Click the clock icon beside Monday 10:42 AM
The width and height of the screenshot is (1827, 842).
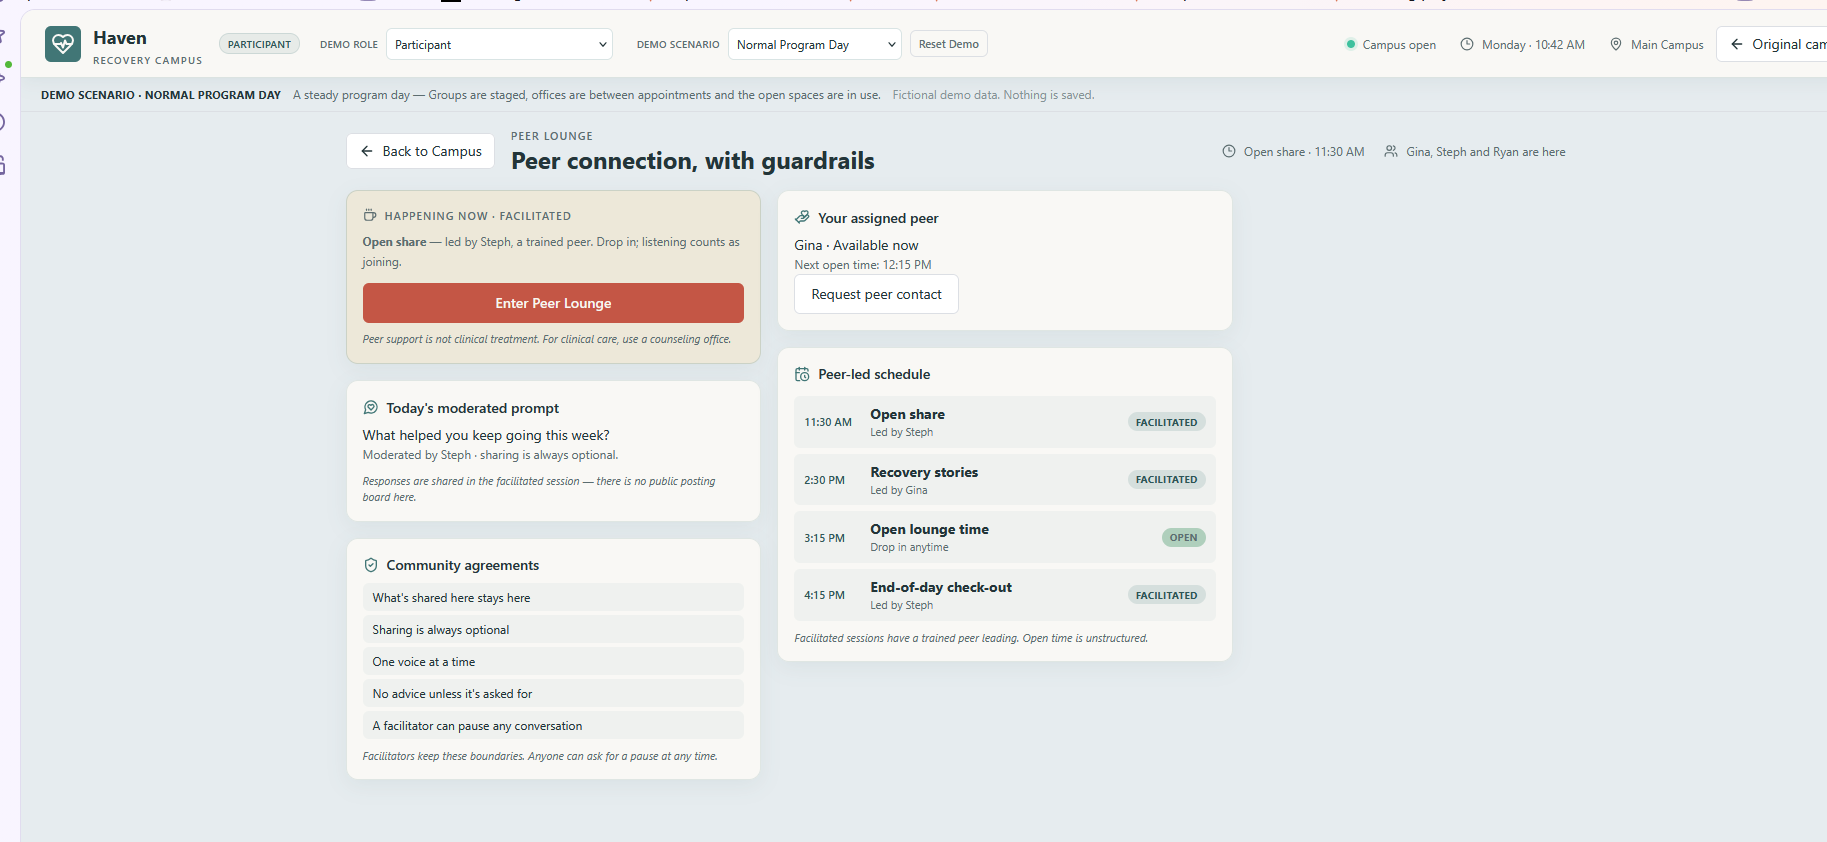point(1467,44)
